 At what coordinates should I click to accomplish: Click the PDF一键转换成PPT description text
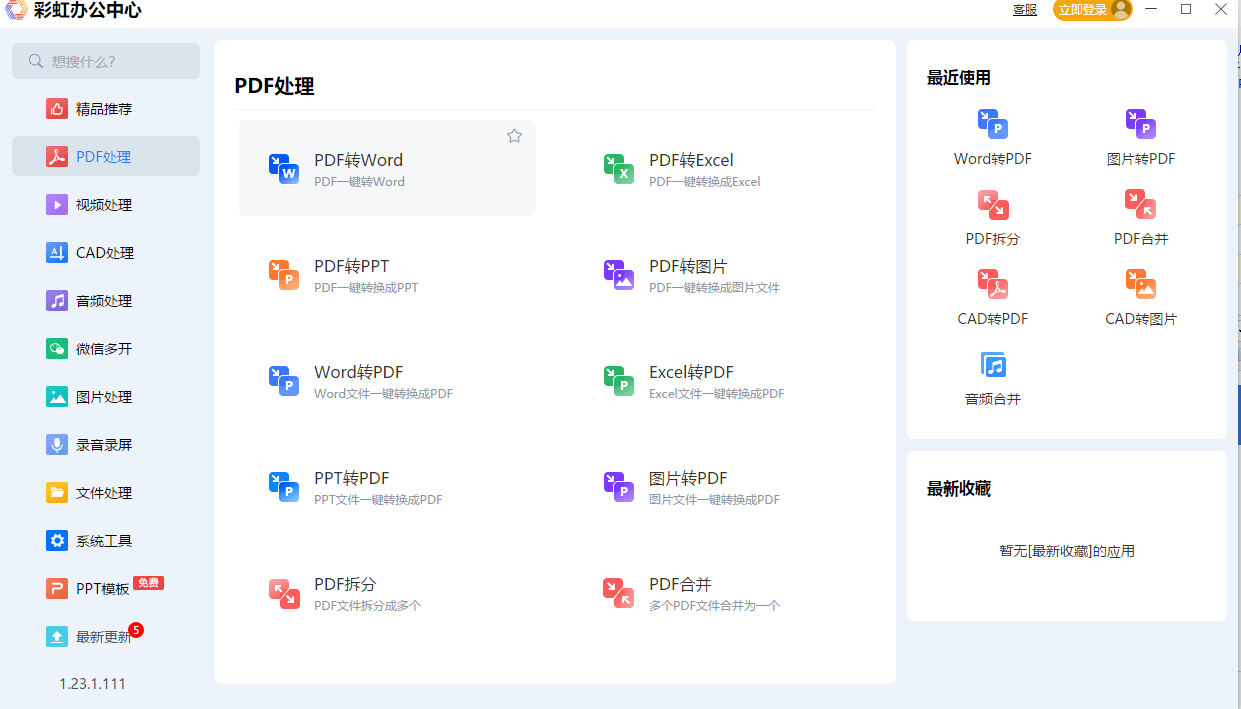[366, 288]
